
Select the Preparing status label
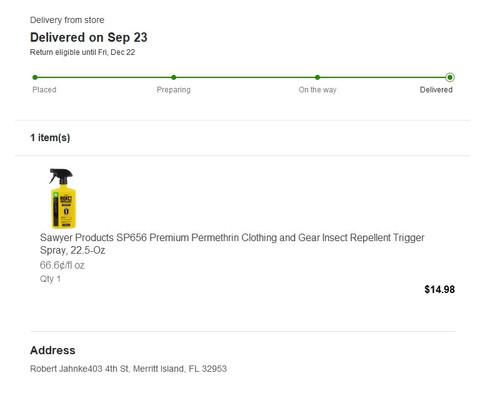[x=174, y=90]
